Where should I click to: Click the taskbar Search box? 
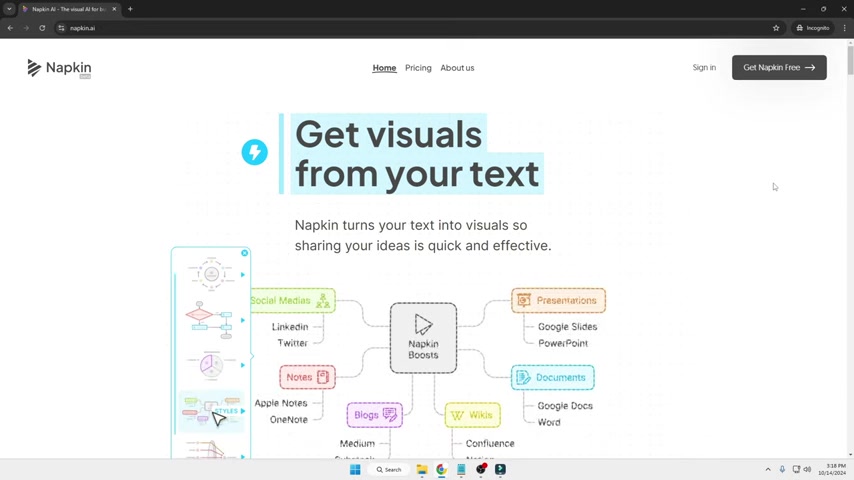point(389,470)
